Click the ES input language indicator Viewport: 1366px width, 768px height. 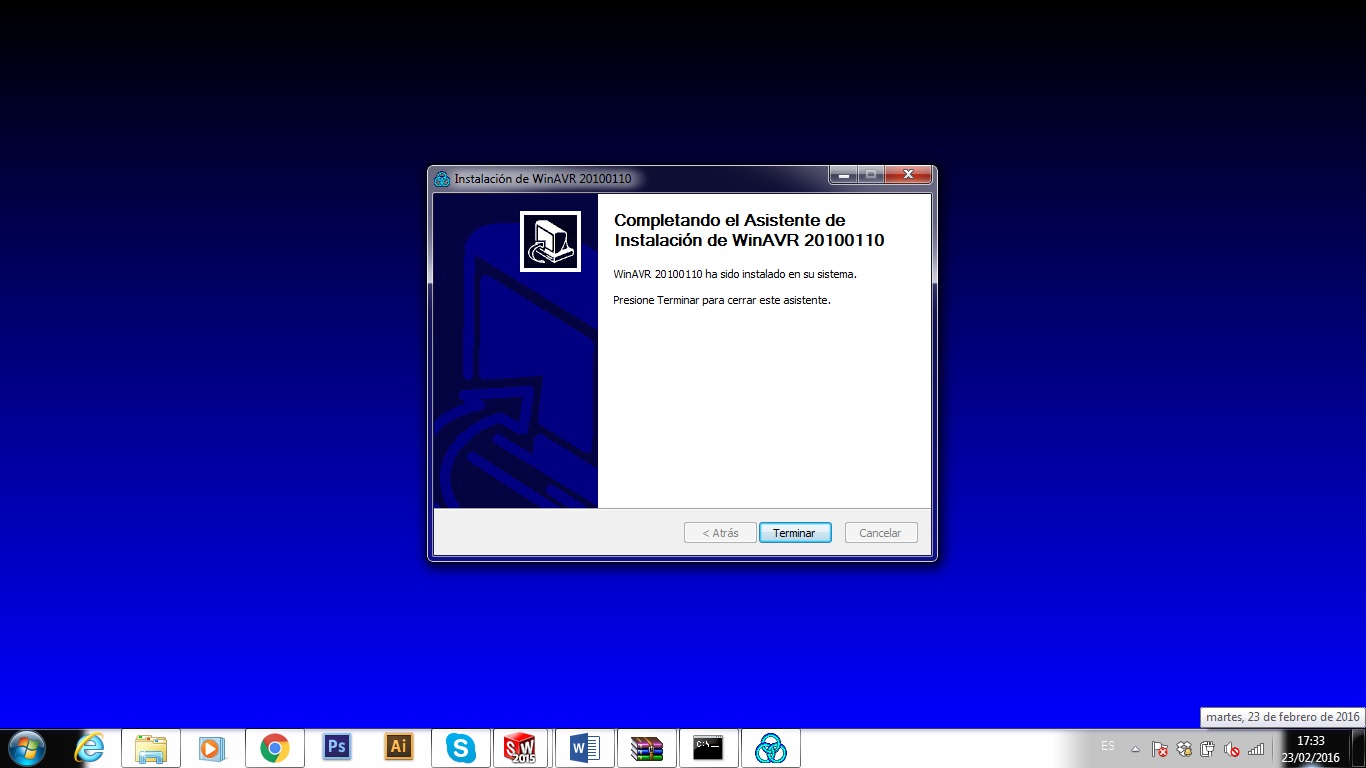coord(1108,746)
